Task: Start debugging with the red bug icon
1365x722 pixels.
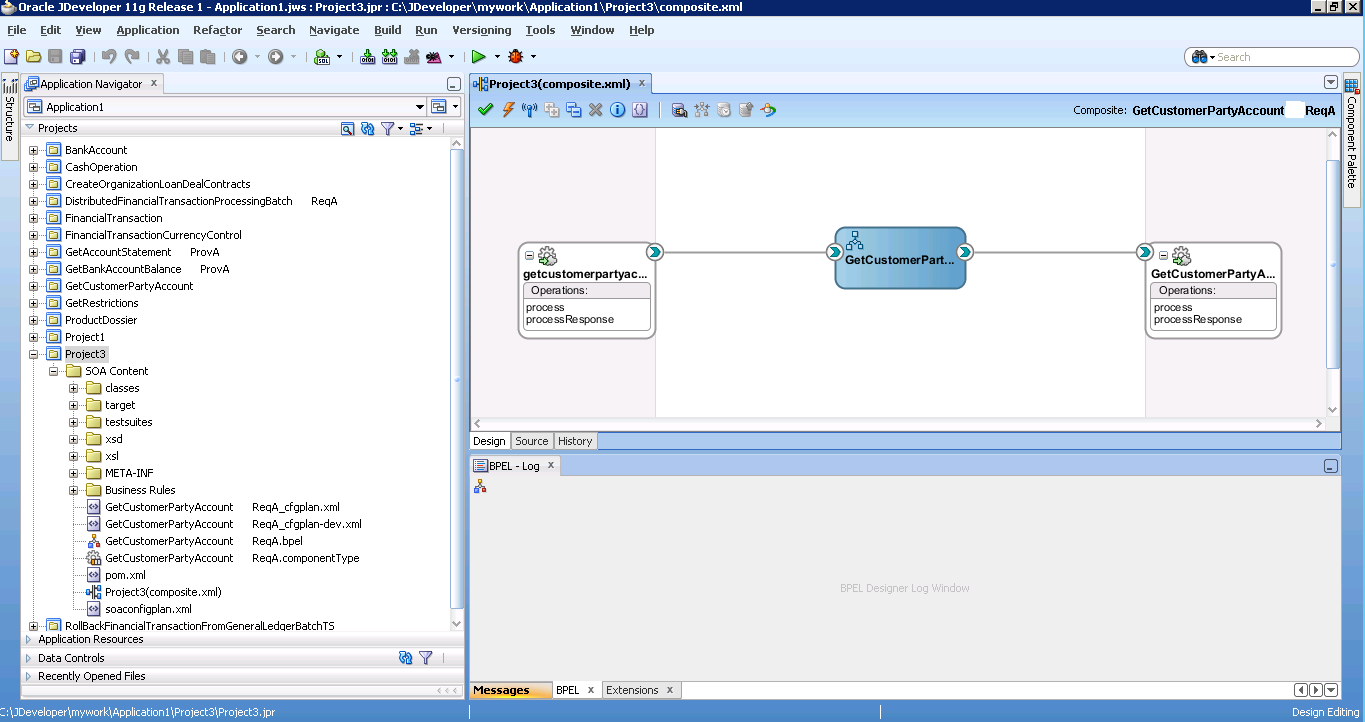Action: 515,57
